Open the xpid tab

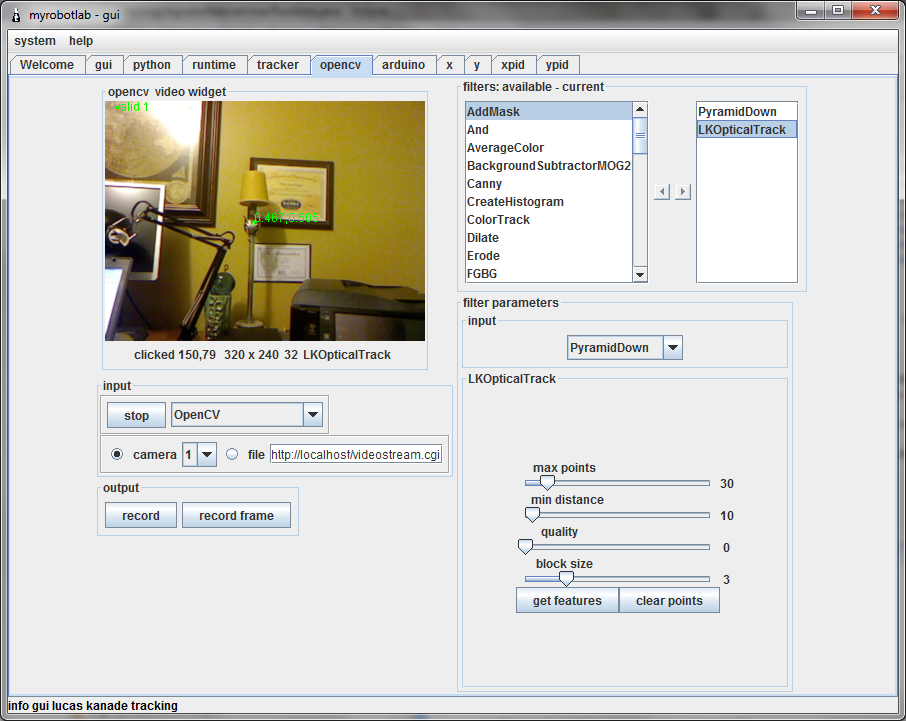(513, 65)
